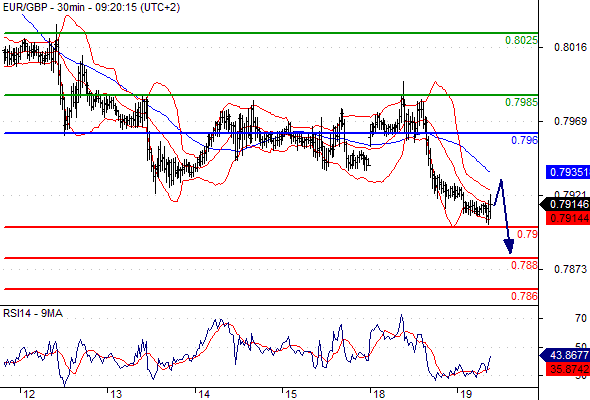The height and width of the screenshot is (400, 590).
Task: Click the EUR/GBP 30min chart title
Action: tap(91, 7)
